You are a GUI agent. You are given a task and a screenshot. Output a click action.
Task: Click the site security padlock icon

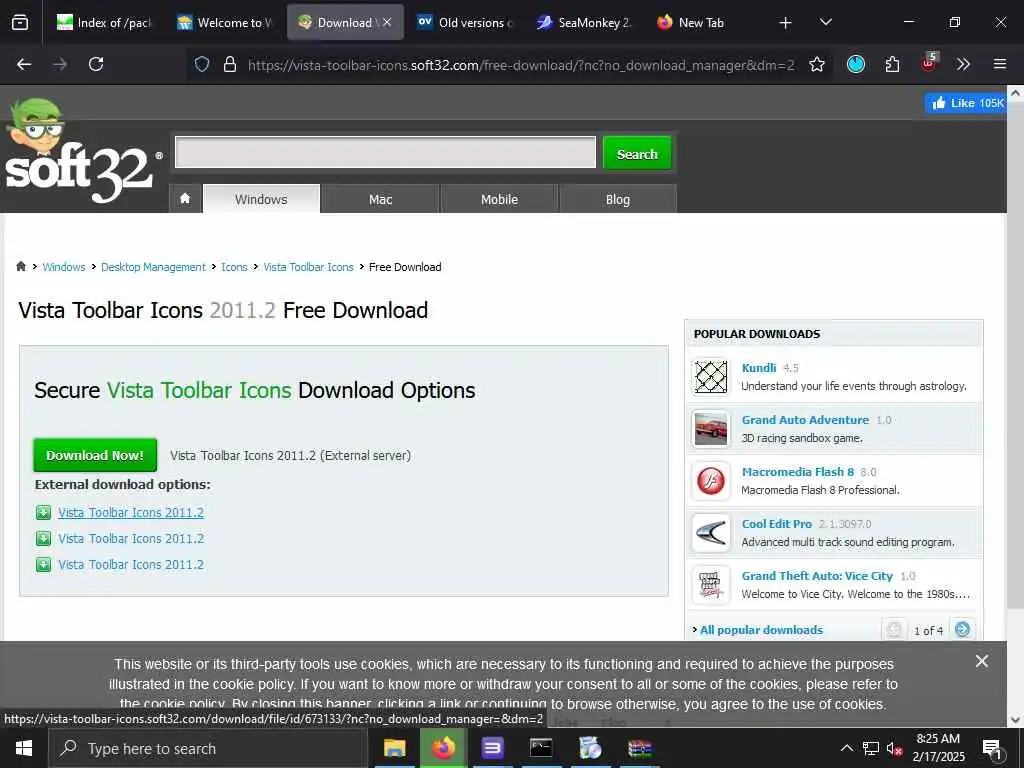229,64
